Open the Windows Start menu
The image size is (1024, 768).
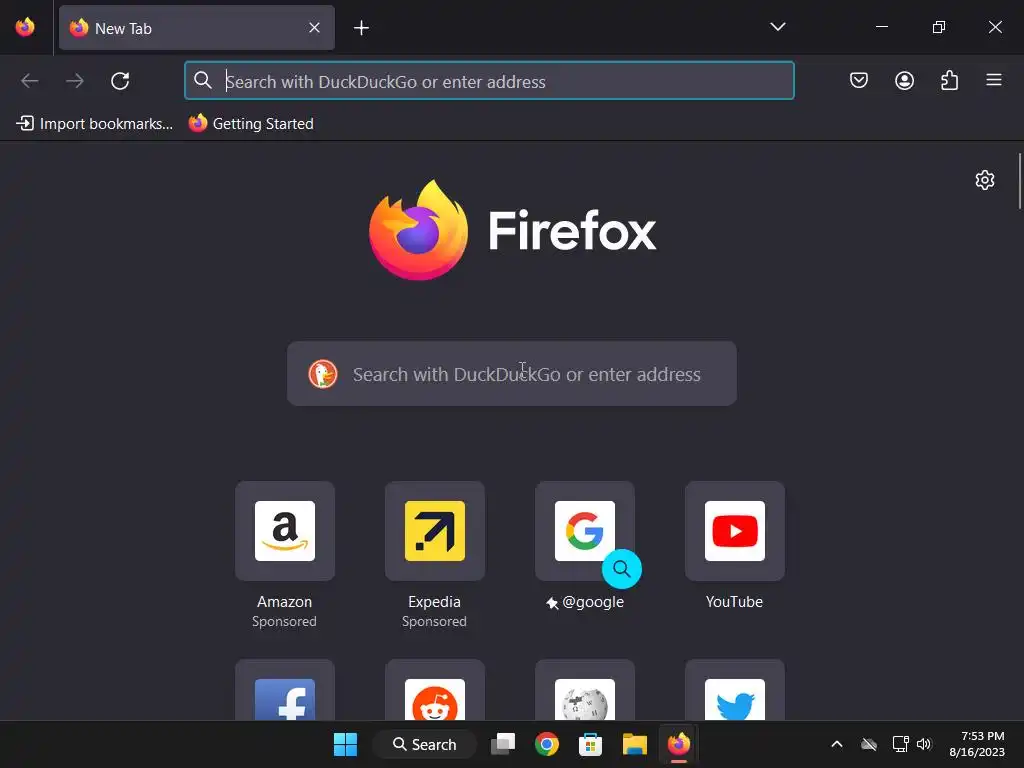point(345,744)
